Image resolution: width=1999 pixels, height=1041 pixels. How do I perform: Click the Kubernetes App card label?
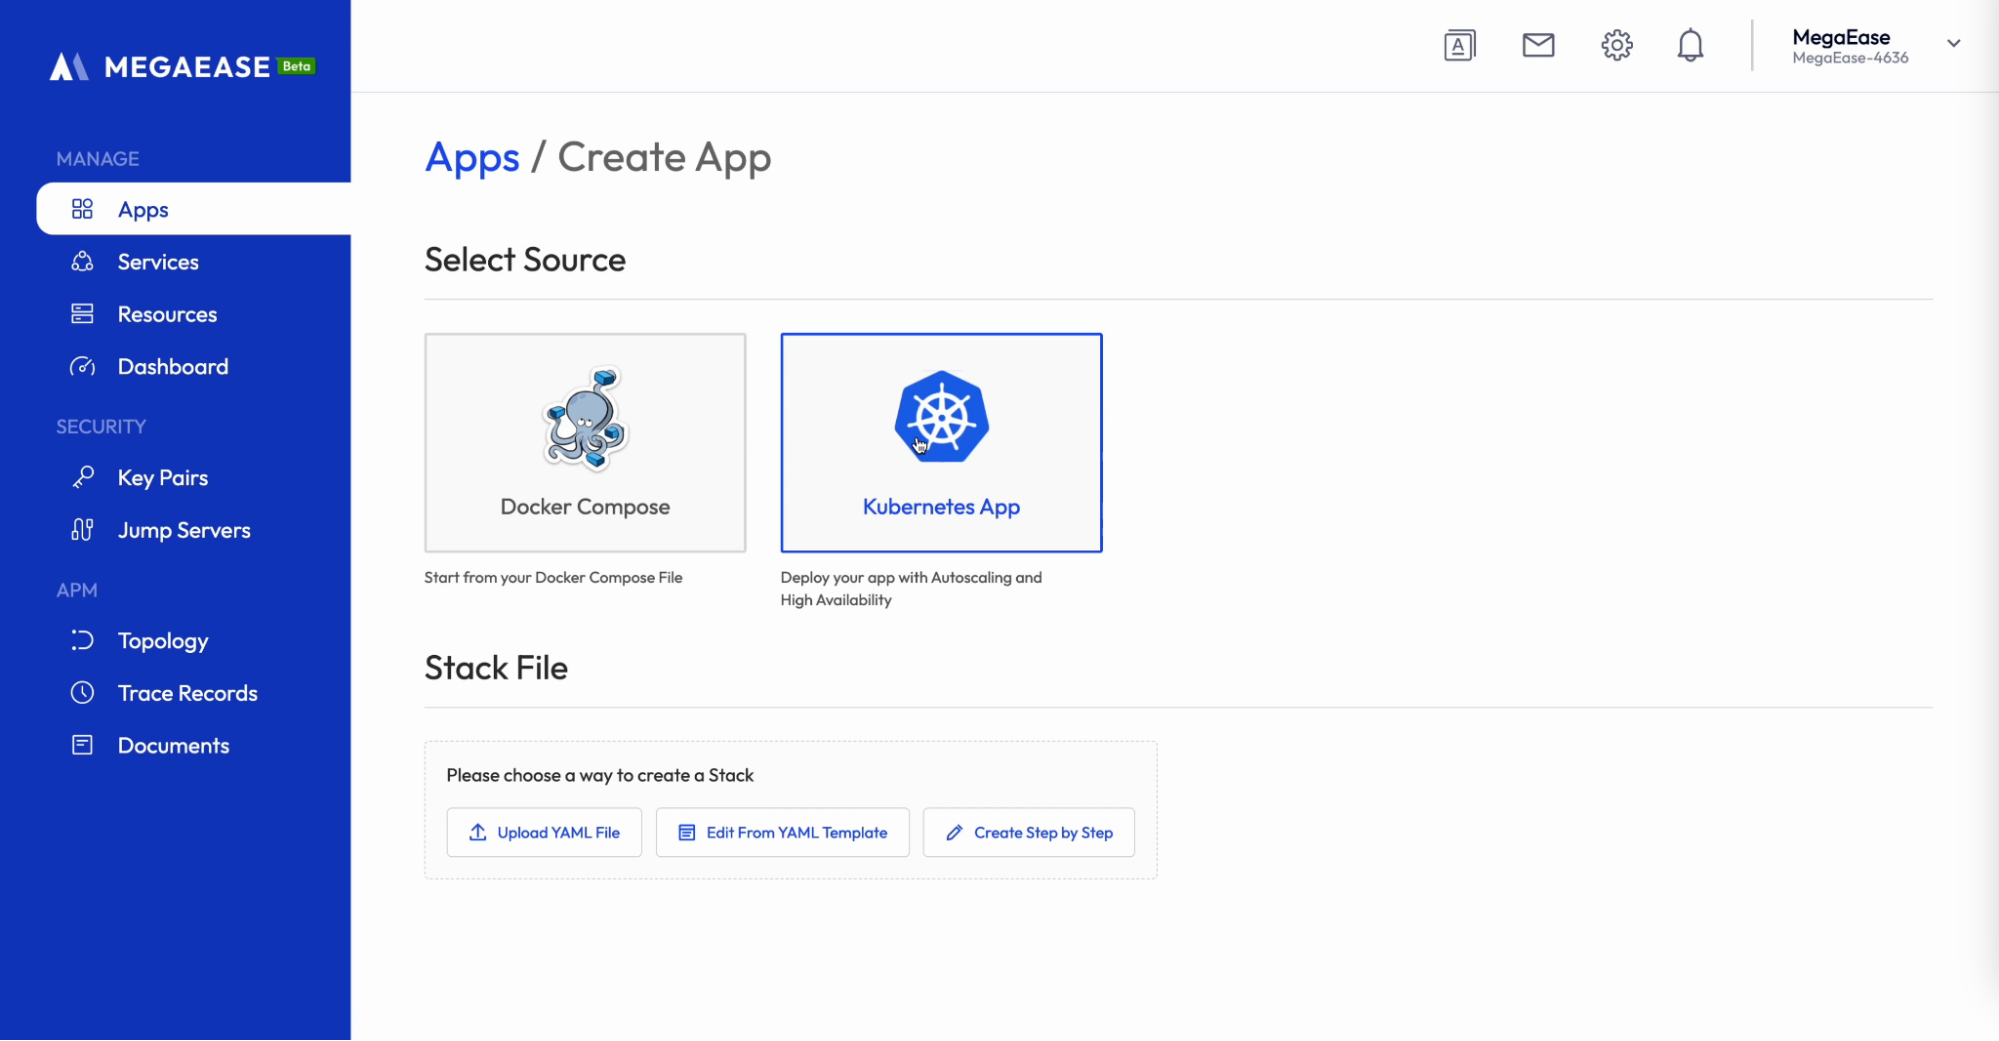click(x=941, y=507)
